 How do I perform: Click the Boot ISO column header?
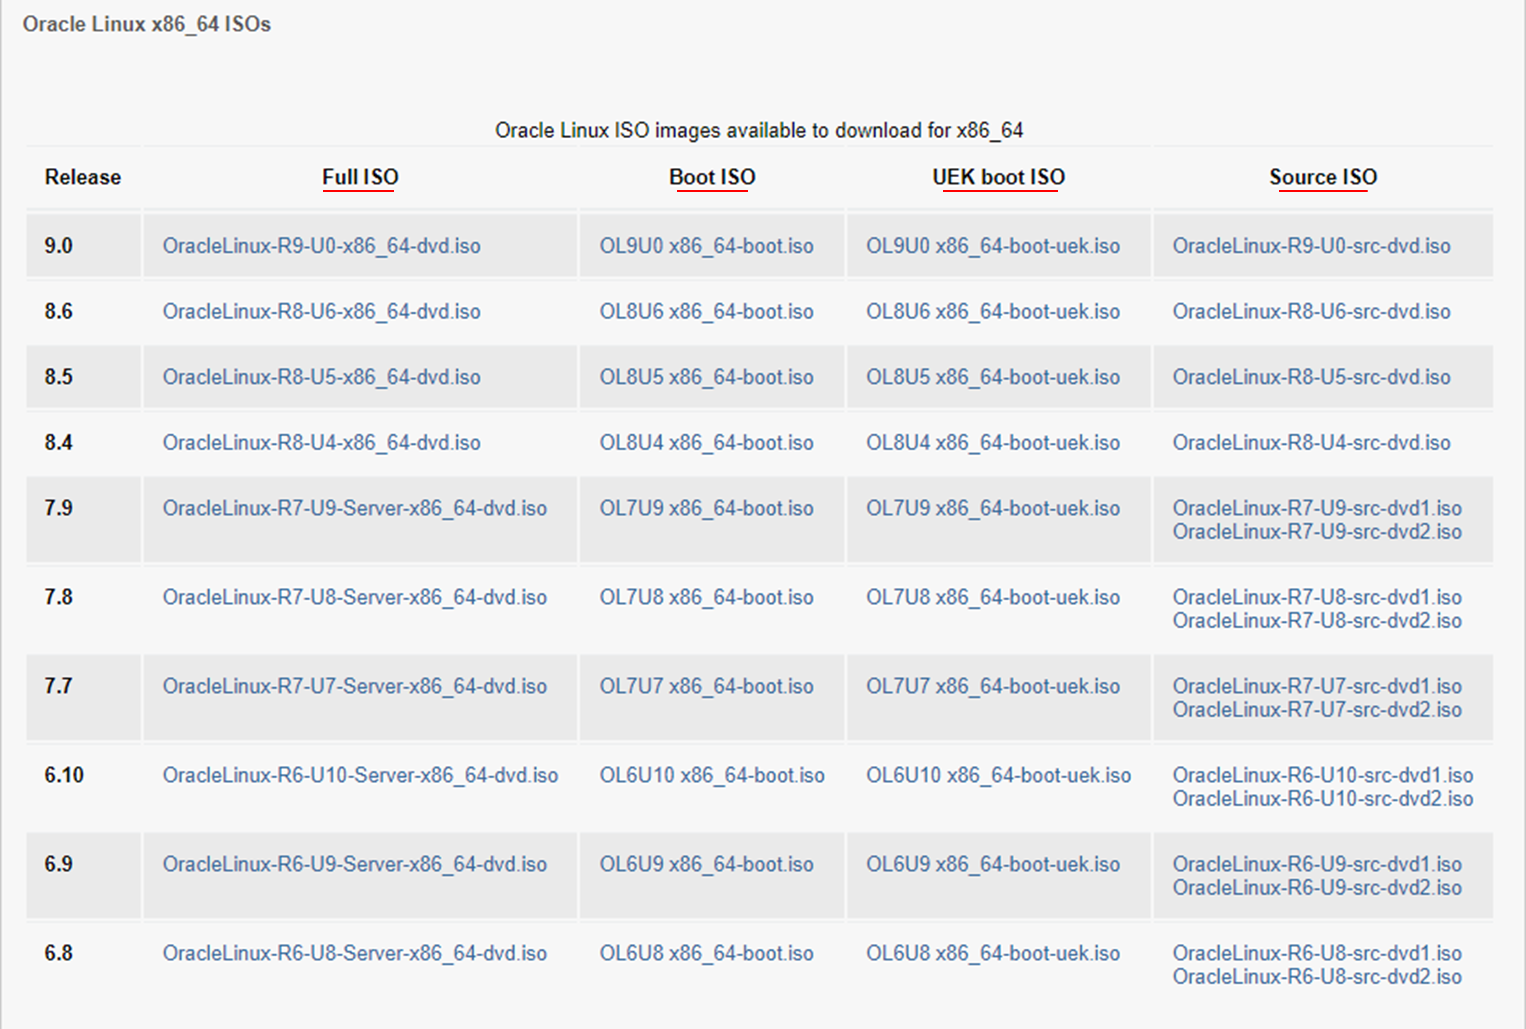712,177
